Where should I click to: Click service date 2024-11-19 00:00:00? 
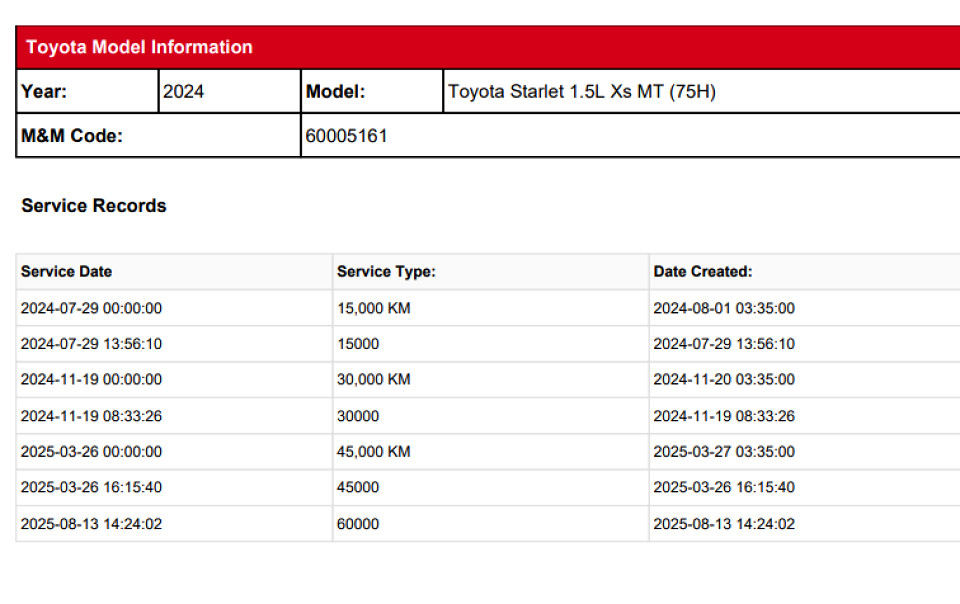click(x=91, y=380)
